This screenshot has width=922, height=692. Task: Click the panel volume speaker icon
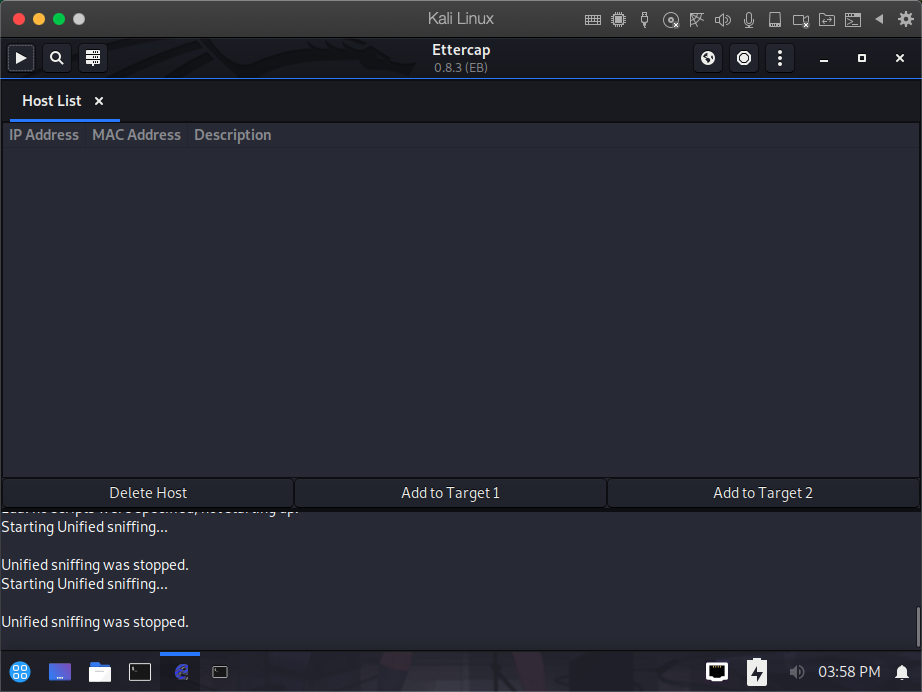[x=796, y=671]
